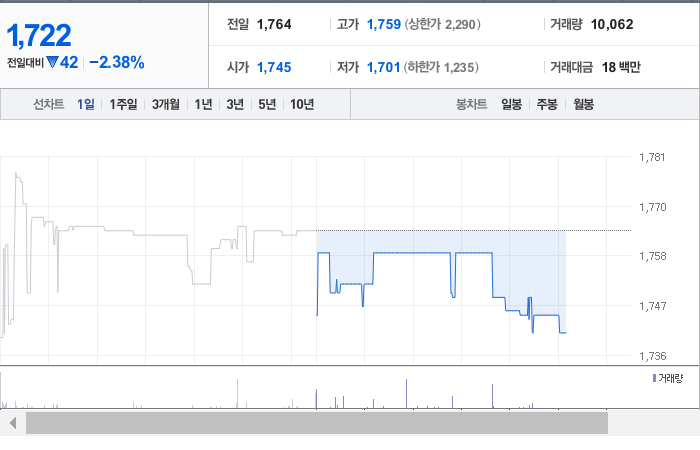Switch to the 주봉 candlestick chart
The image size is (700, 450).
pyautogui.click(x=547, y=104)
